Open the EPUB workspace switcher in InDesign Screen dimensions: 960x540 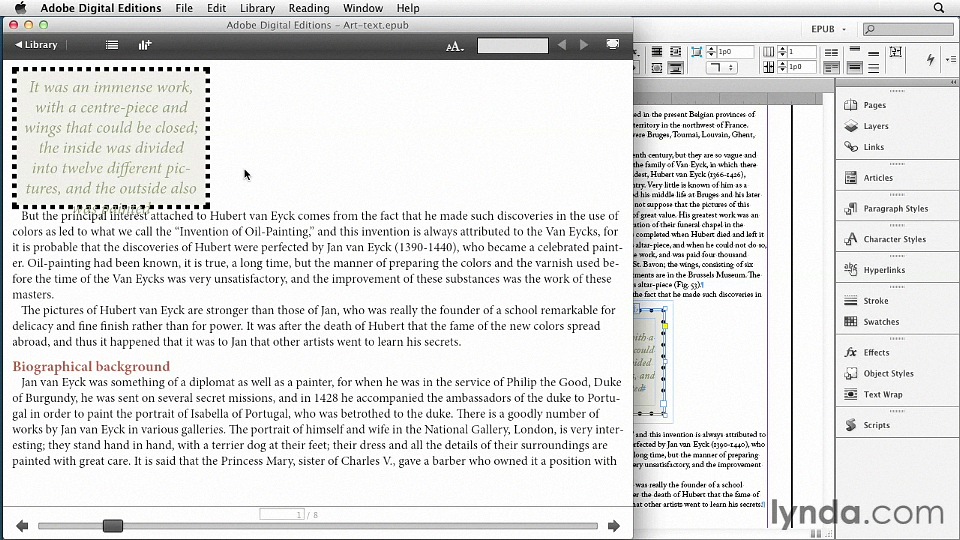point(828,29)
